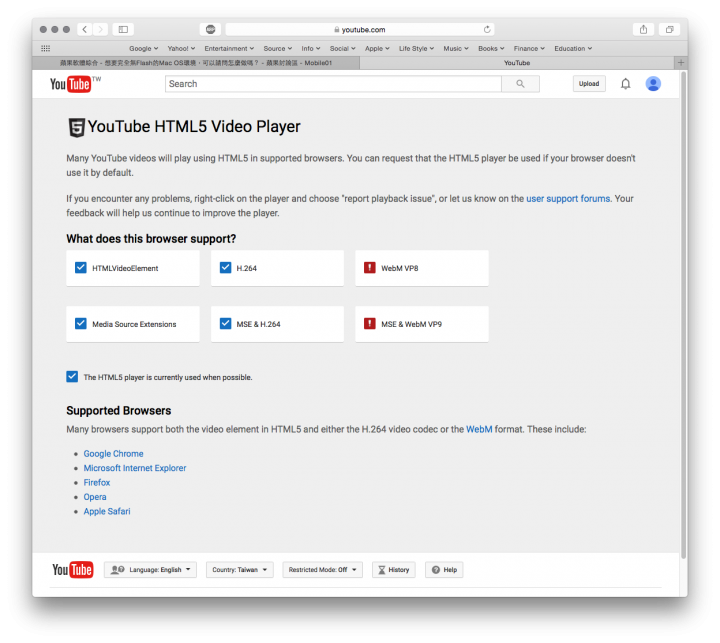Show all tabs overview
Screen dimensions: 720x643
pyautogui.click(x=669, y=29)
